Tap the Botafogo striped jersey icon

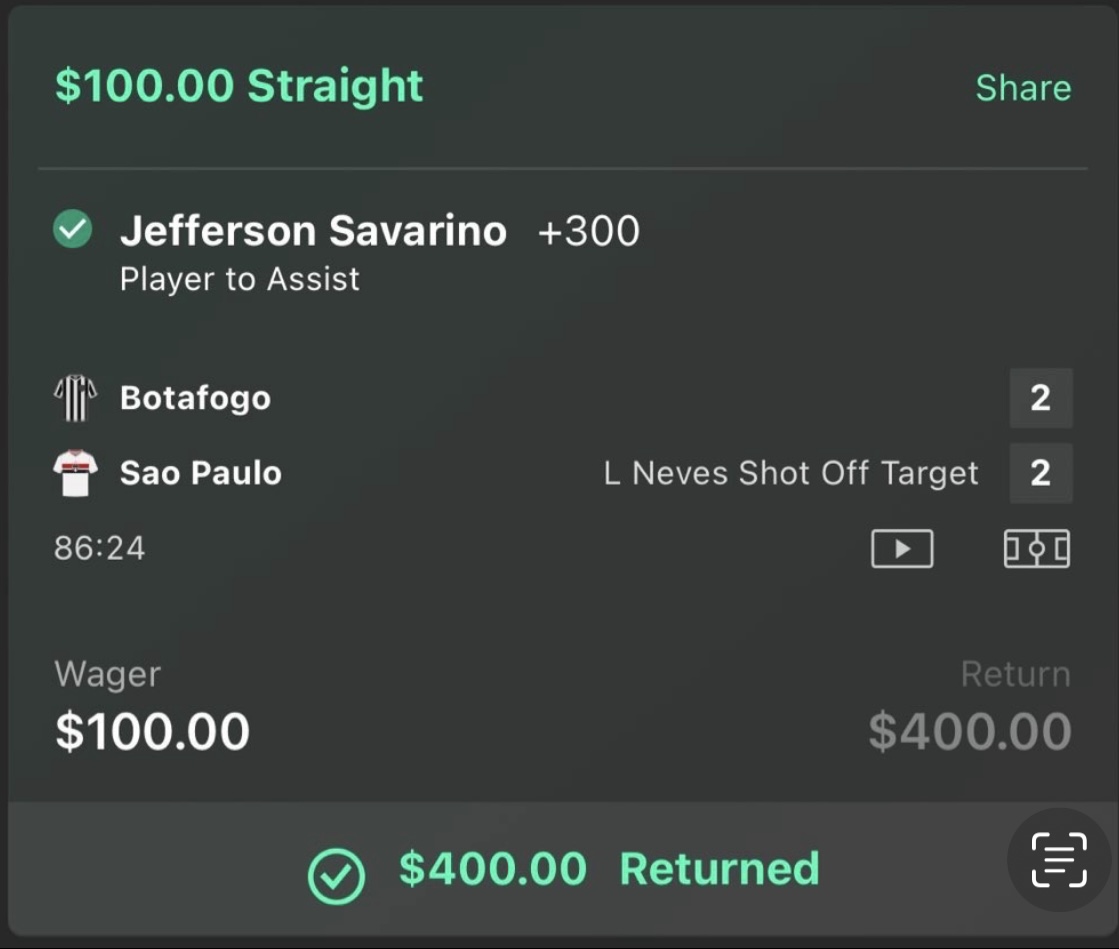click(x=75, y=398)
